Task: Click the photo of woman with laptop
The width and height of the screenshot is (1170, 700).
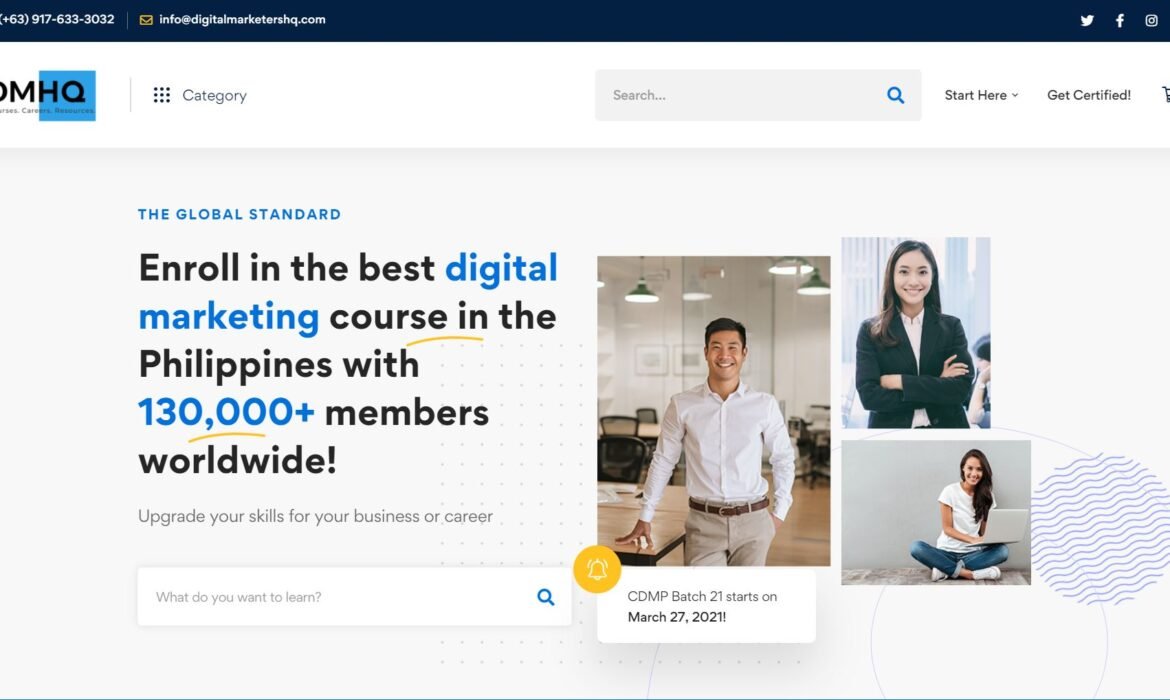Action: pyautogui.click(x=935, y=512)
